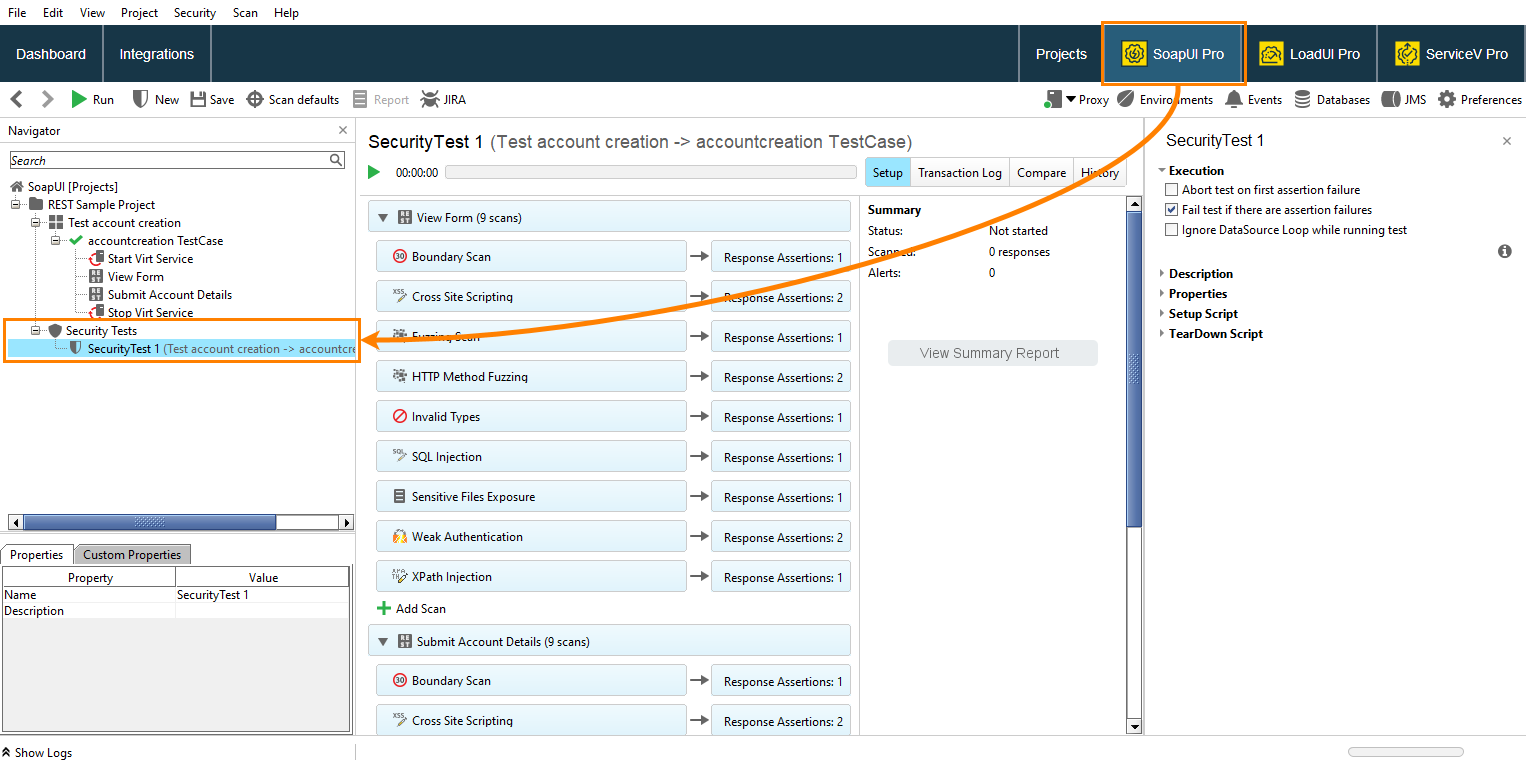Save project with the floppy disk icon
The width and height of the screenshot is (1526, 763).
pyautogui.click(x=198, y=99)
